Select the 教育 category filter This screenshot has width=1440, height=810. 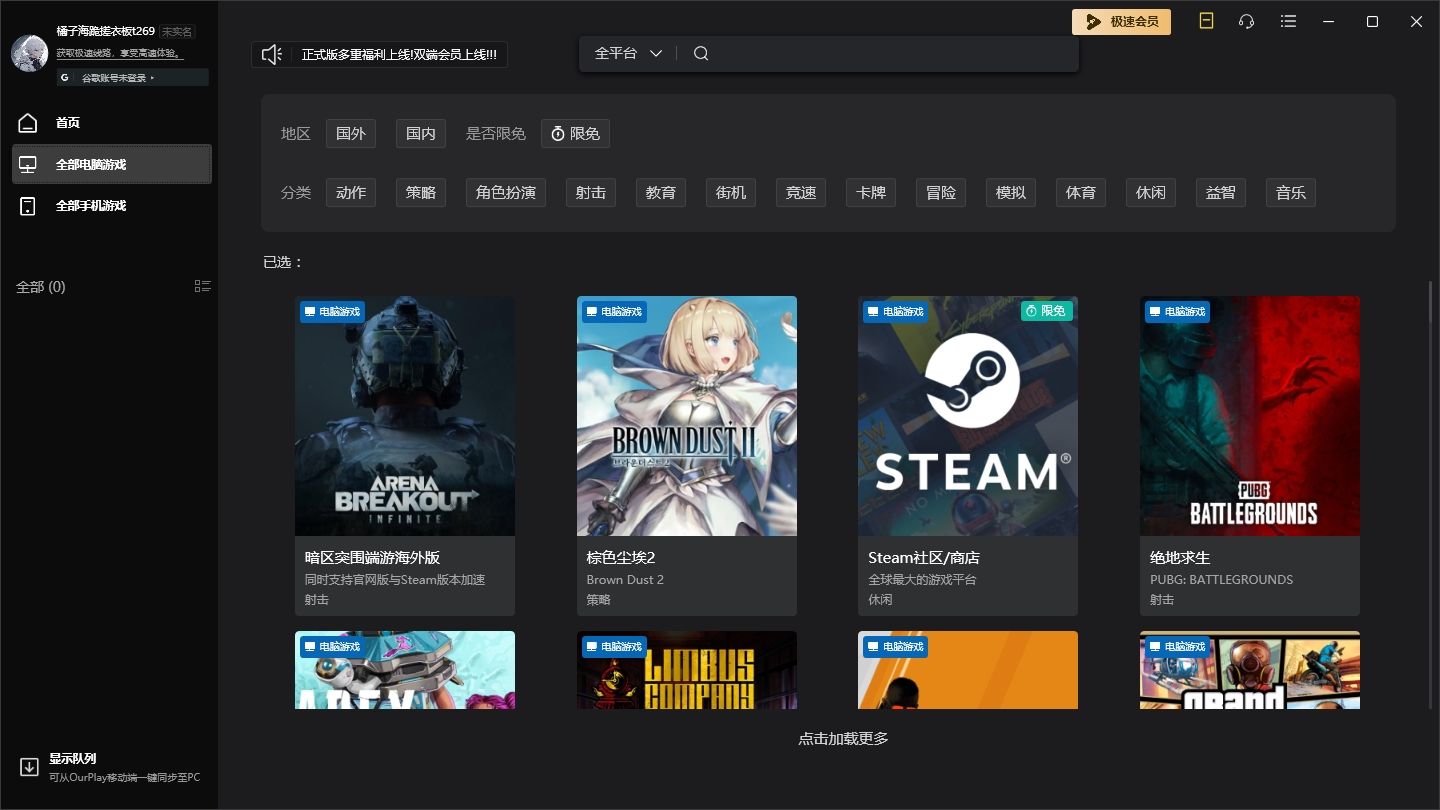[x=661, y=193]
